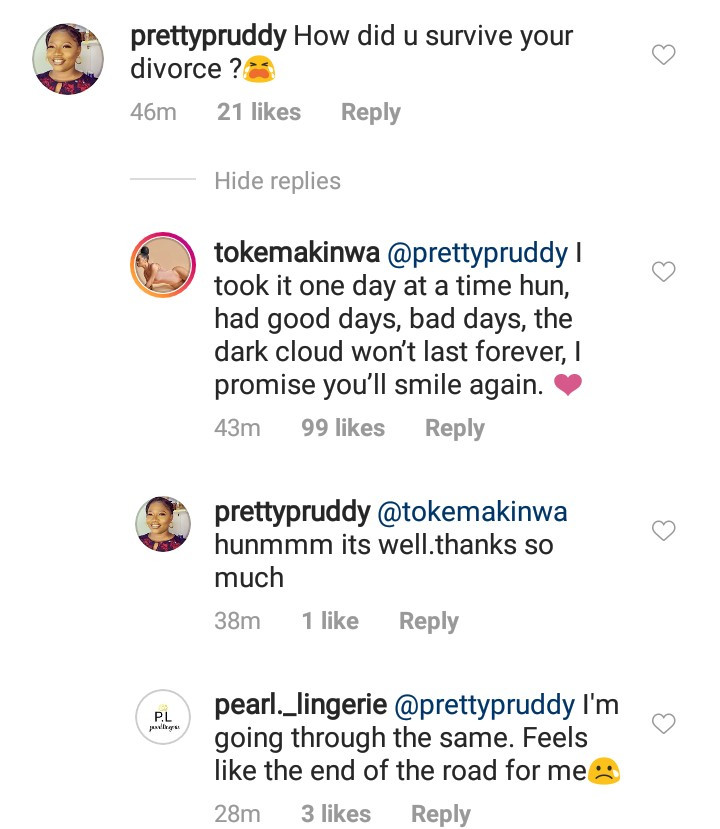Like prettypruddy's divorce question comment

click(664, 55)
